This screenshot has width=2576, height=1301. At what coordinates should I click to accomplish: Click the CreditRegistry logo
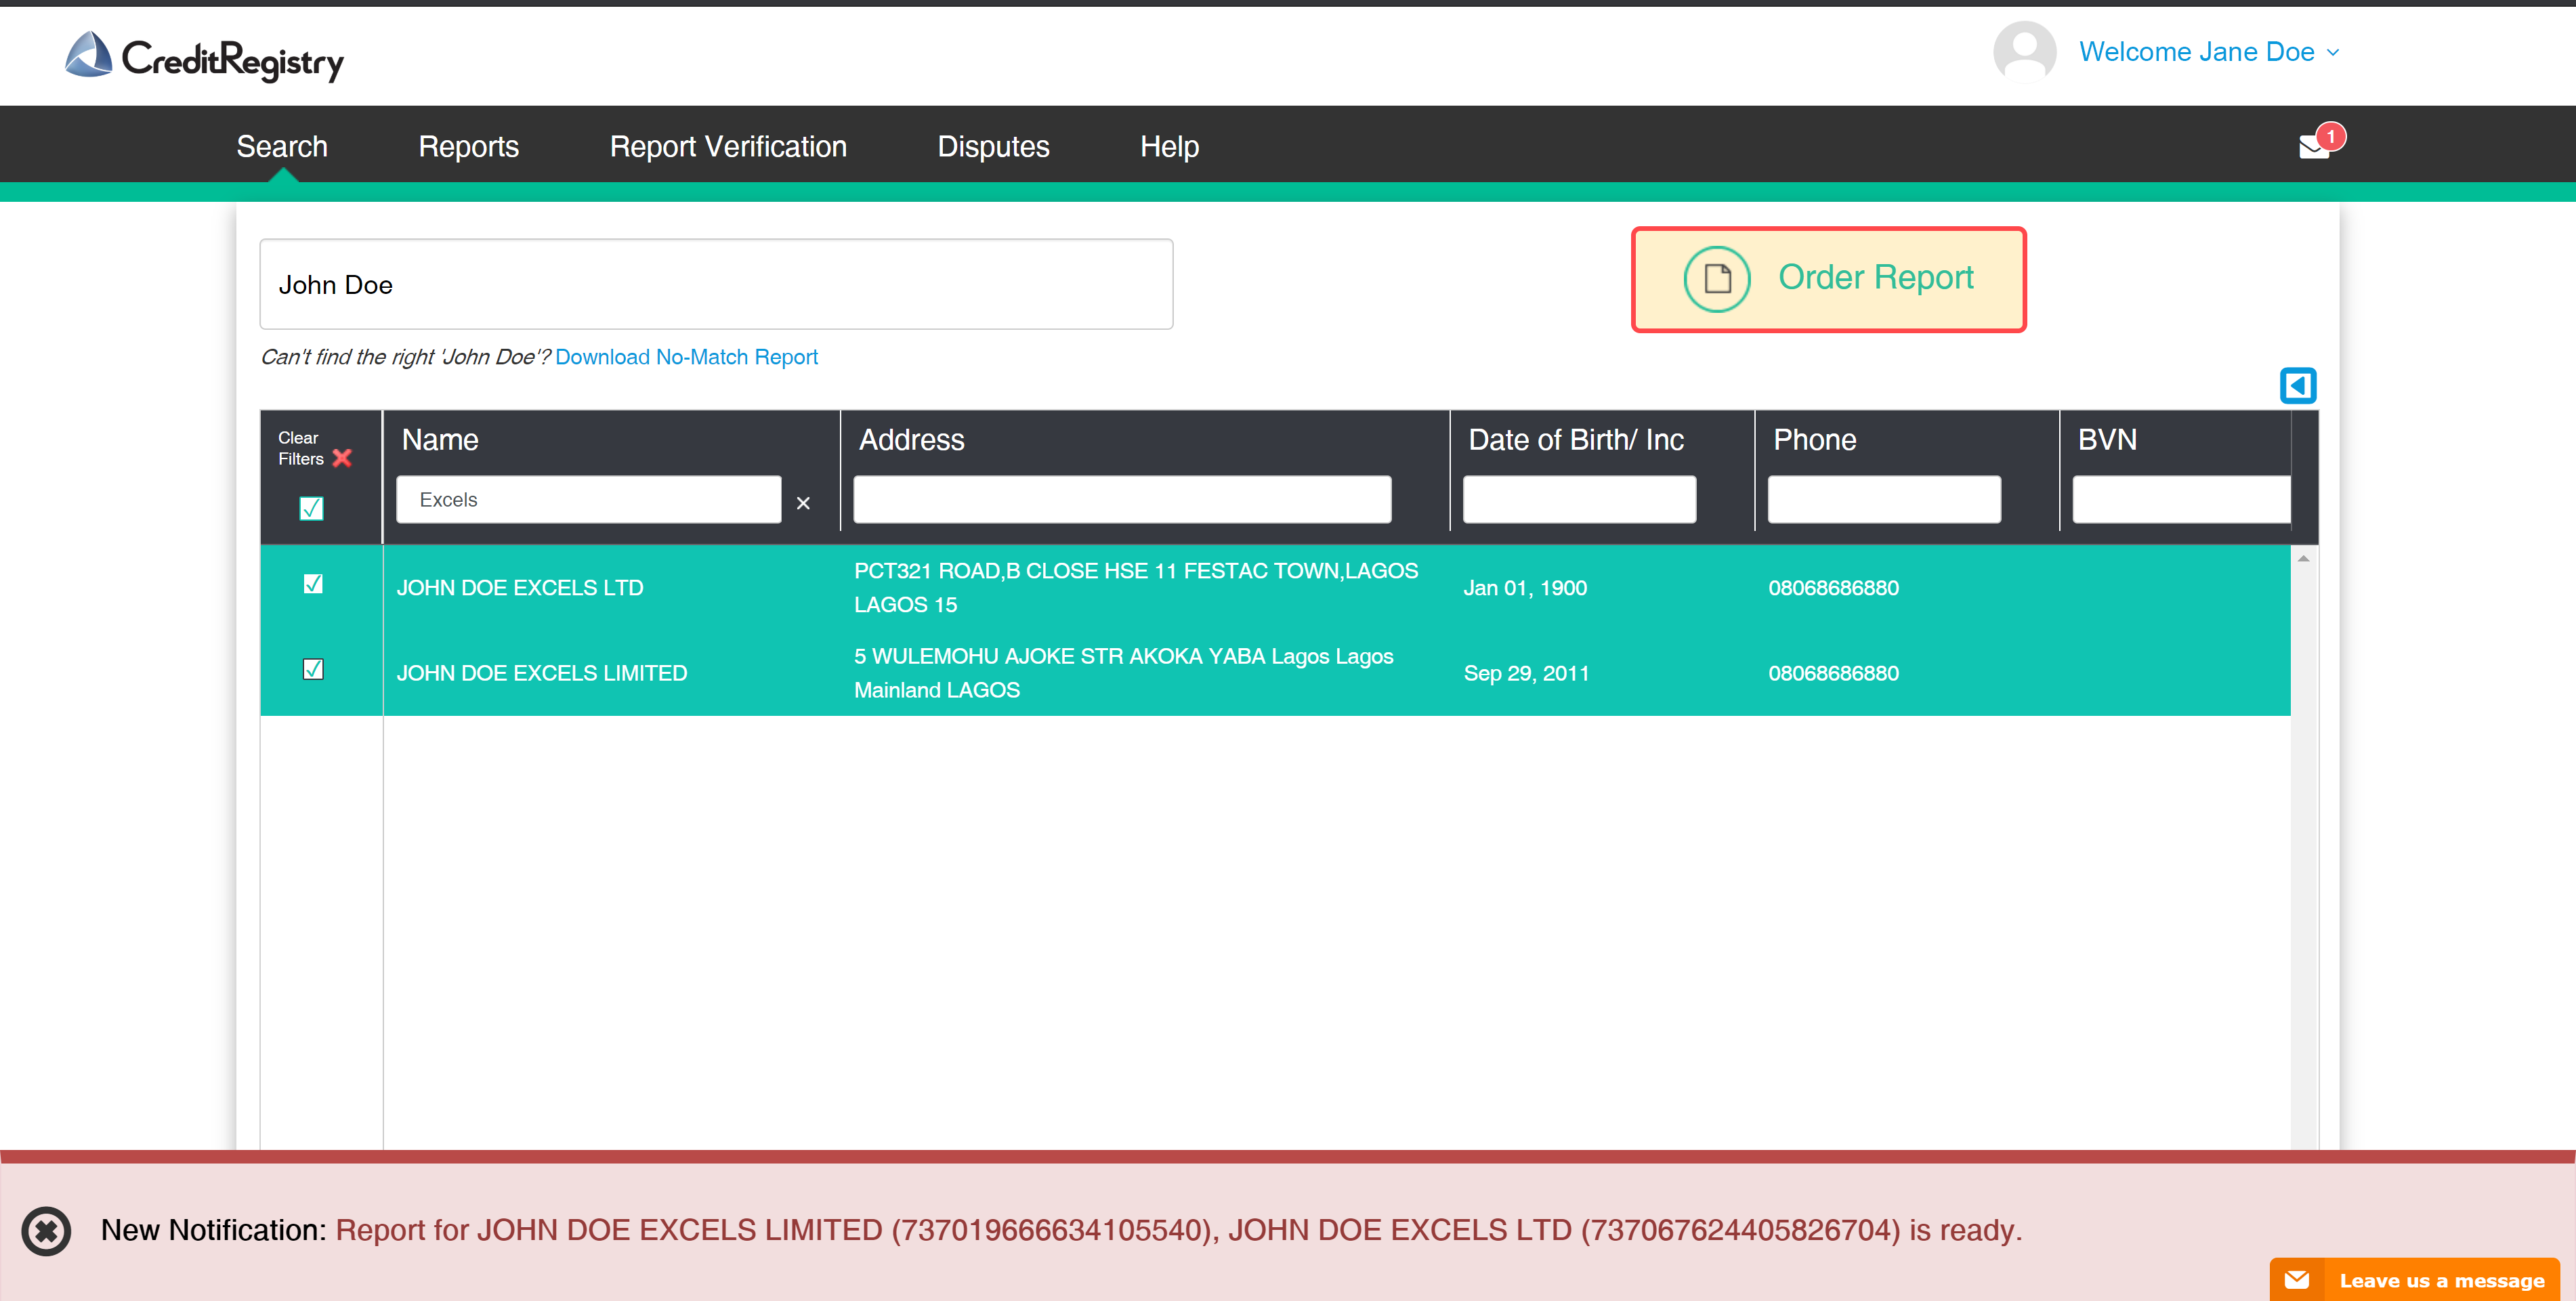tap(205, 57)
